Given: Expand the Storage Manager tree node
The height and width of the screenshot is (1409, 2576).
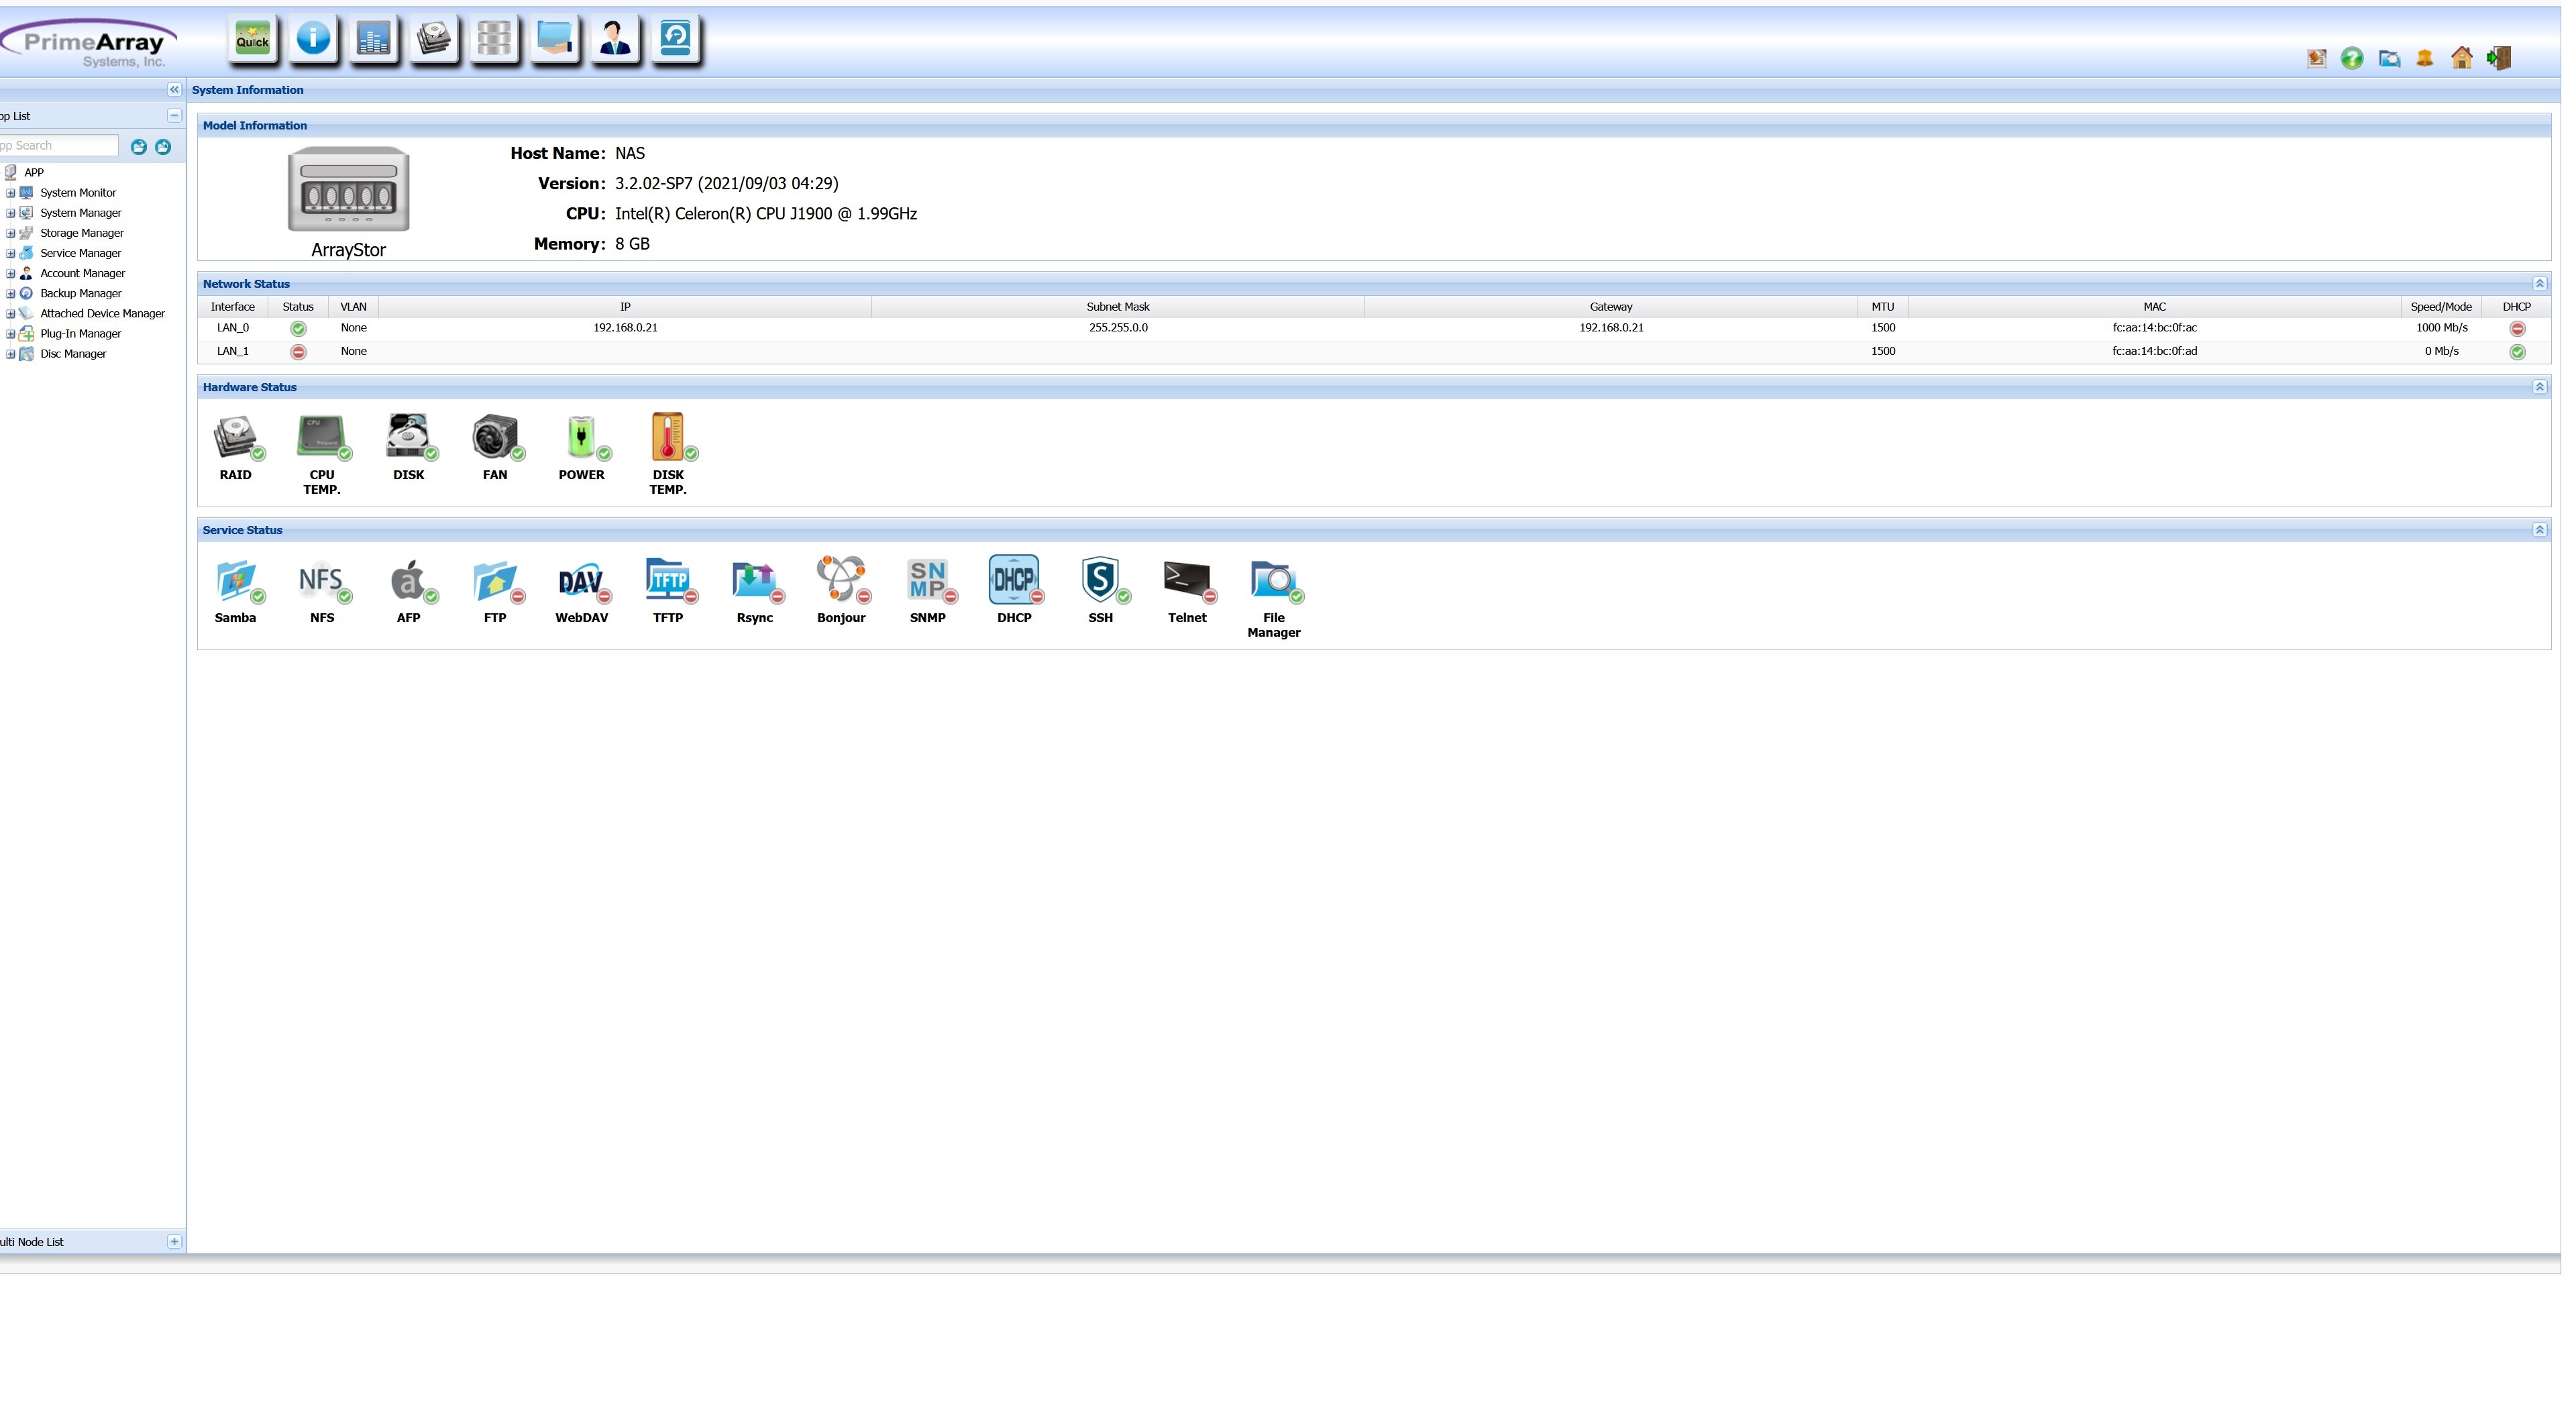Looking at the screenshot, I should click(11, 233).
